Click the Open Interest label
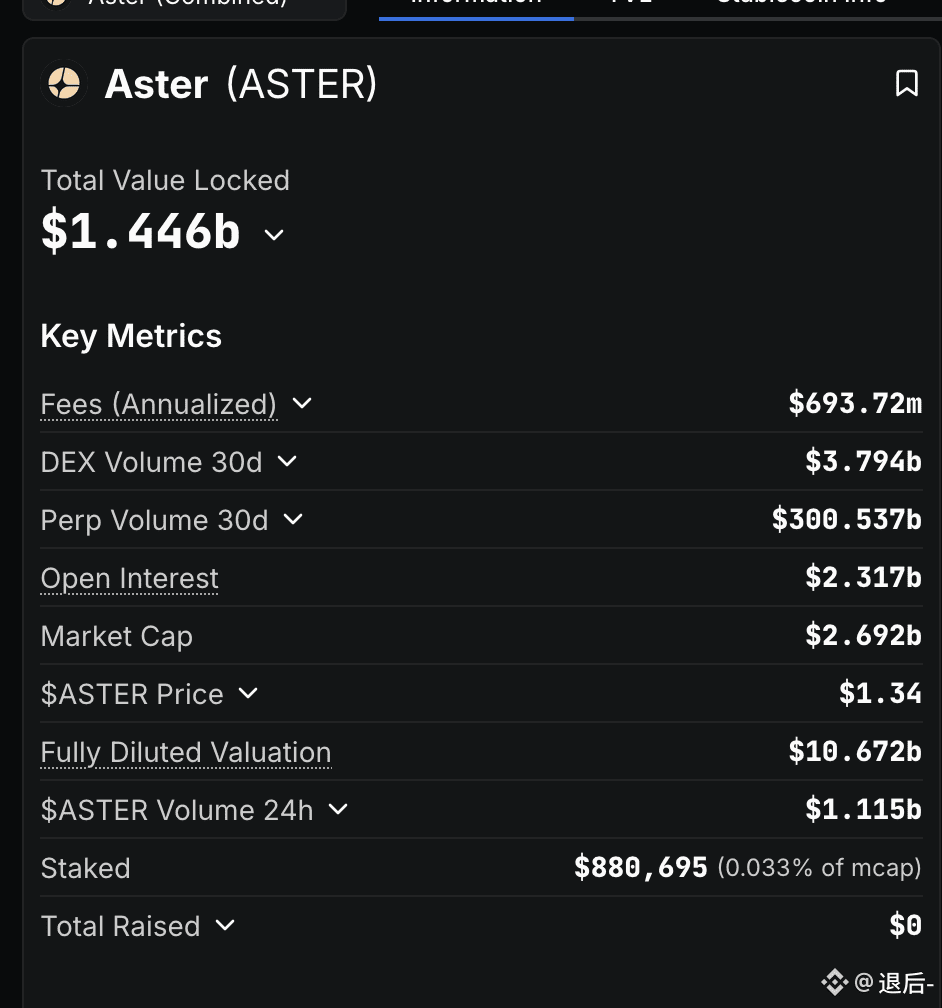This screenshot has height=1008, width=942. pyautogui.click(x=129, y=578)
